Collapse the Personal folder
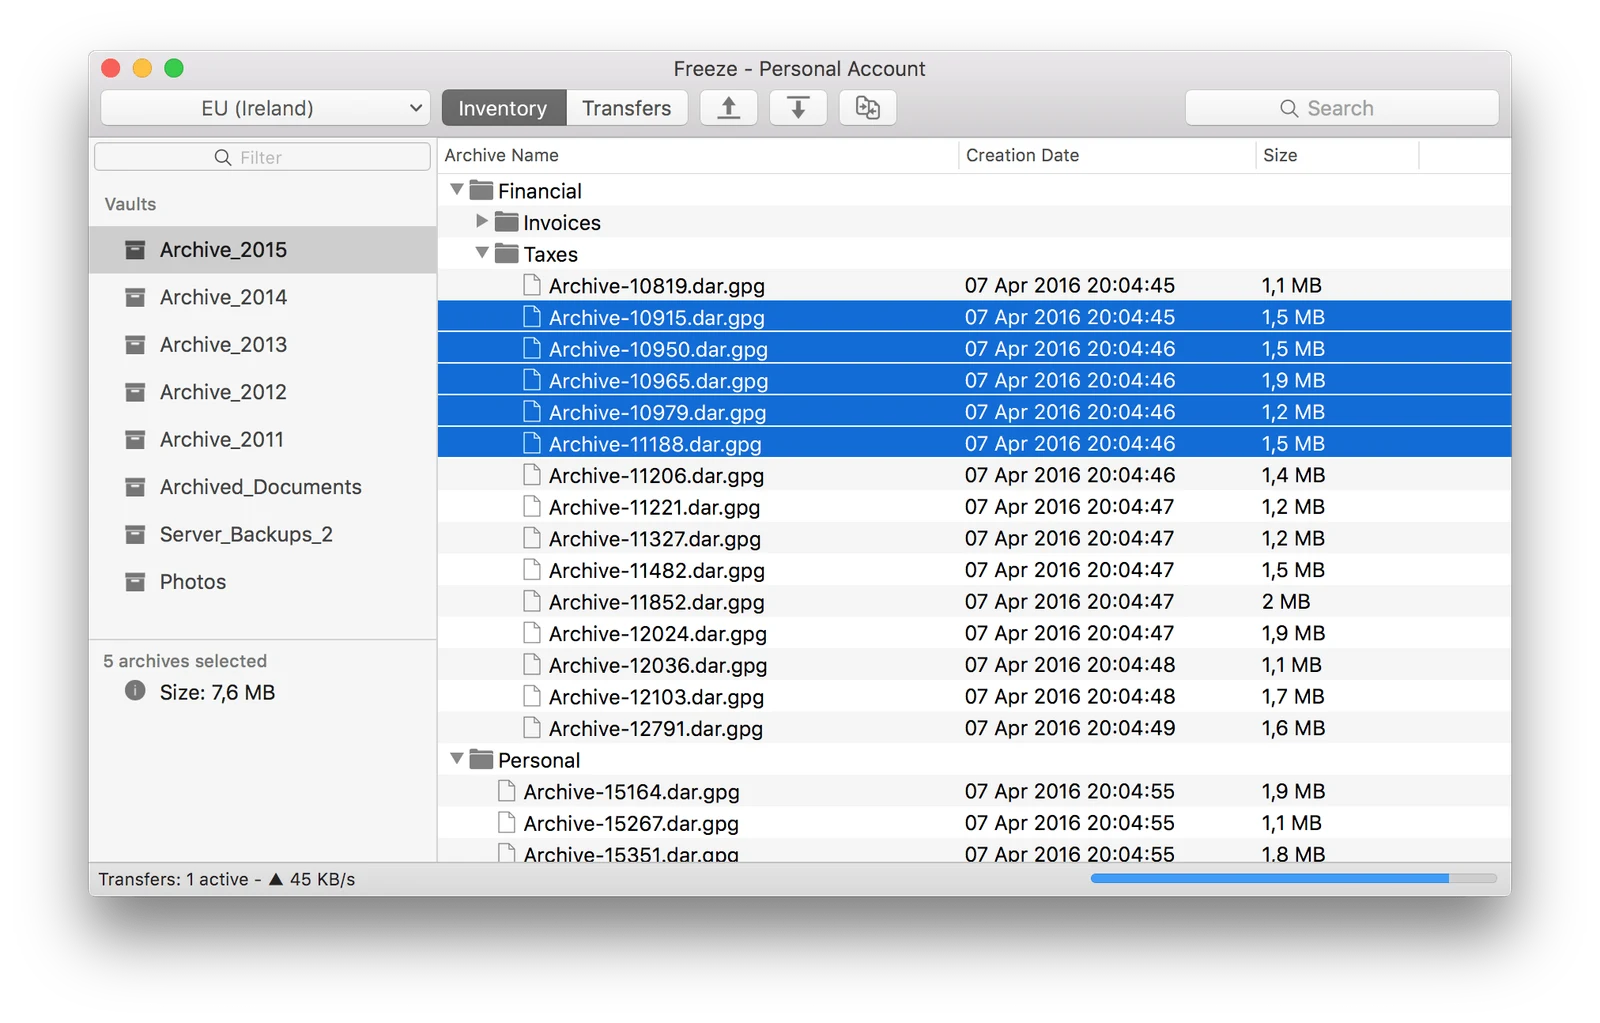The image size is (1600, 1023). pos(457,759)
